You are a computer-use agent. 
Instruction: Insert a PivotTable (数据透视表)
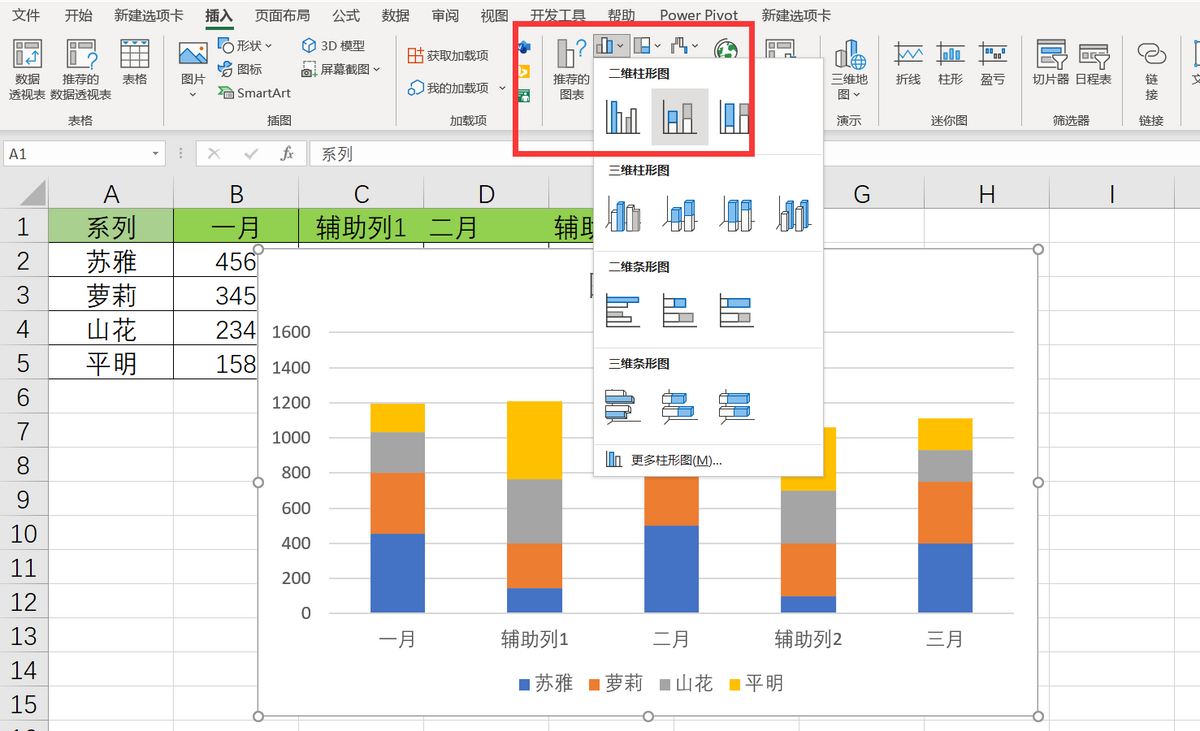pos(27,70)
